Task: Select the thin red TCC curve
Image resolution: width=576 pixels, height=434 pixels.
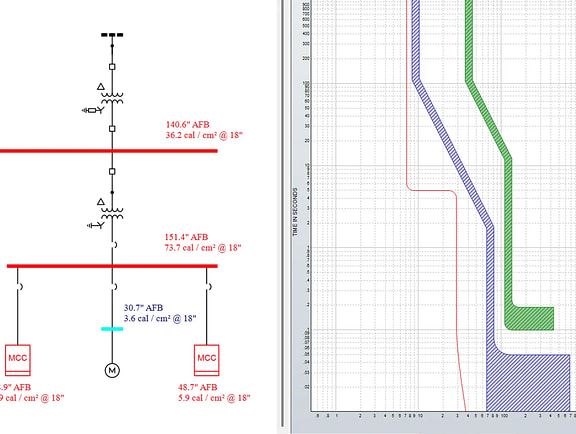Action: [457, 257]
